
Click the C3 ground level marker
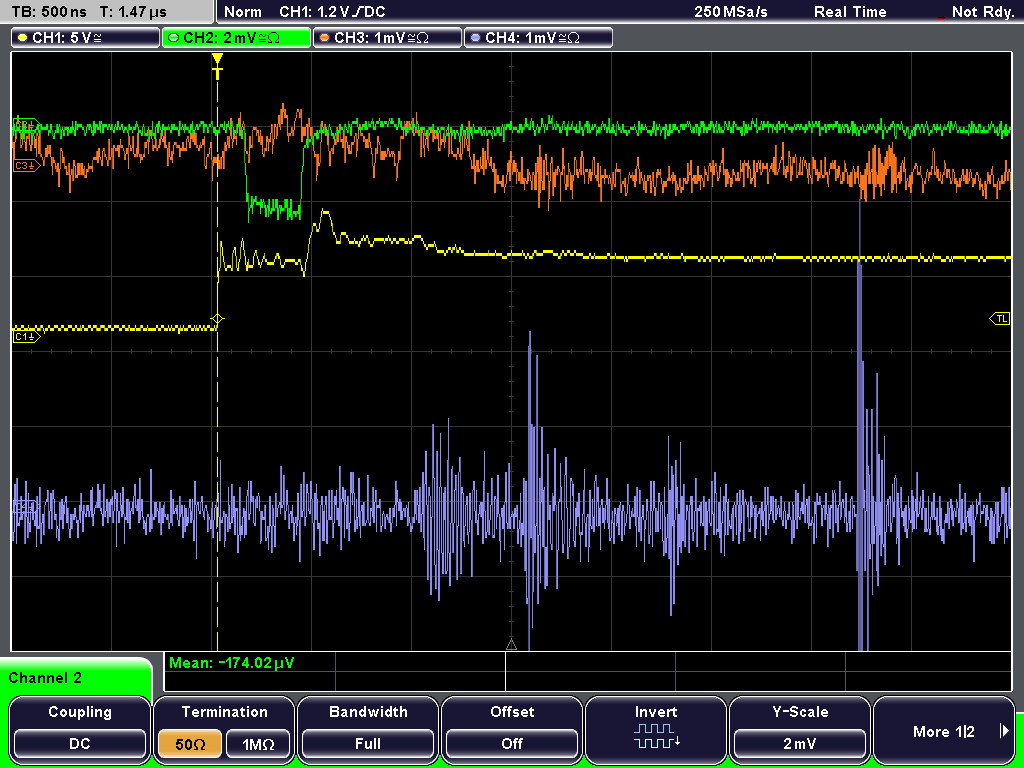pos(27,167)
